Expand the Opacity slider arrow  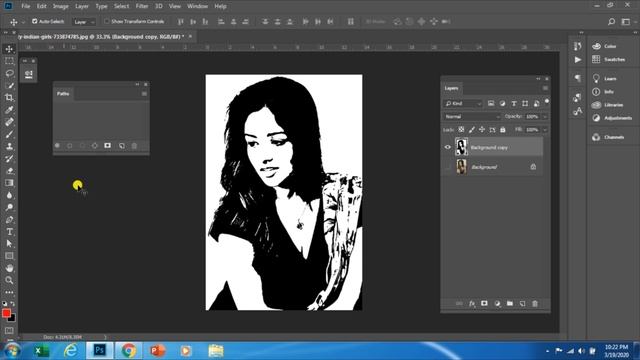tap(544, 117)
